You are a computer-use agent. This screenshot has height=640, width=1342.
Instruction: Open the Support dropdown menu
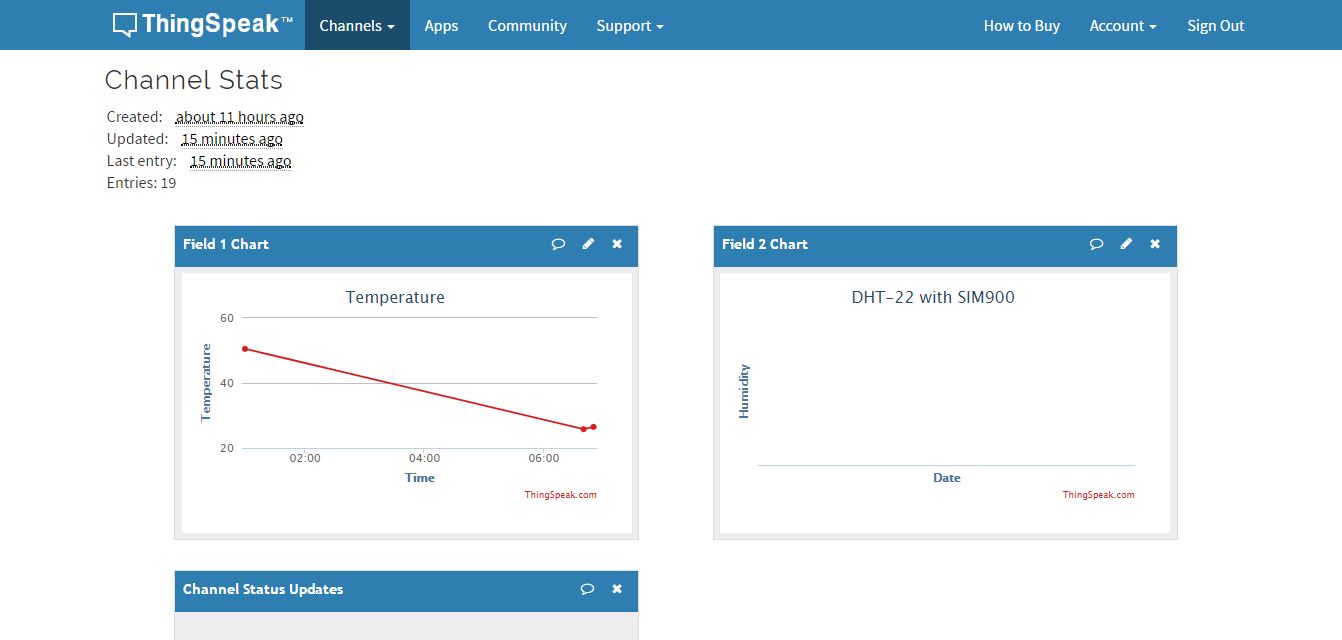629,25
